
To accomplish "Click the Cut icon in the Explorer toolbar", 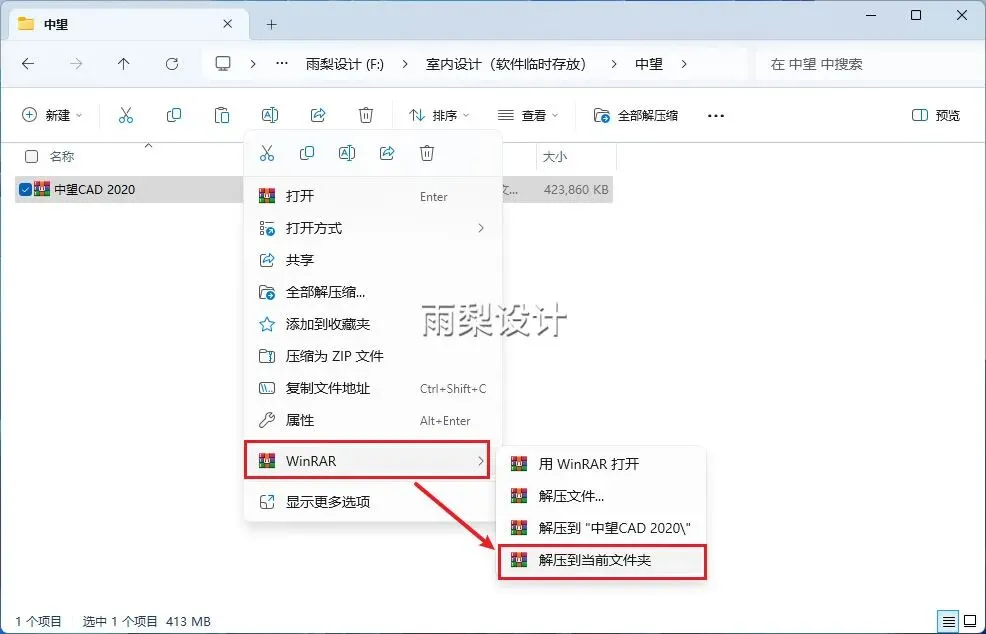I will click(x=126, y=115).
